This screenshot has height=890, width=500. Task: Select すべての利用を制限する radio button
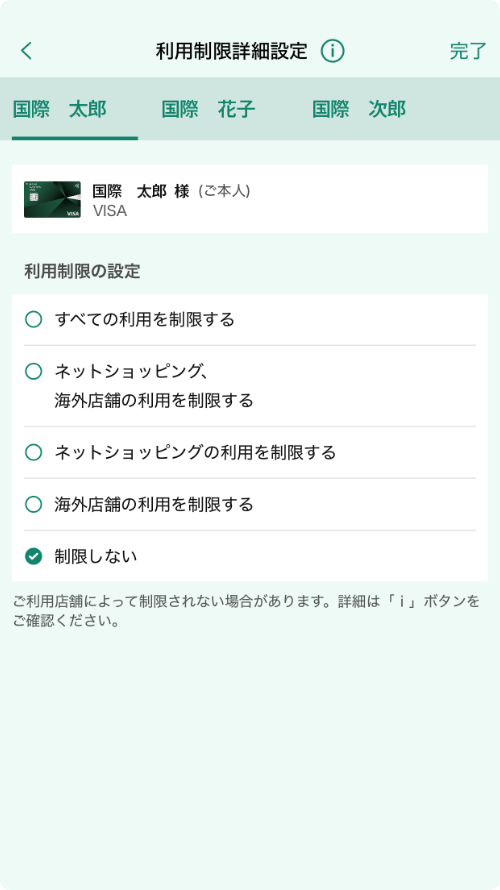click(33, 320)
